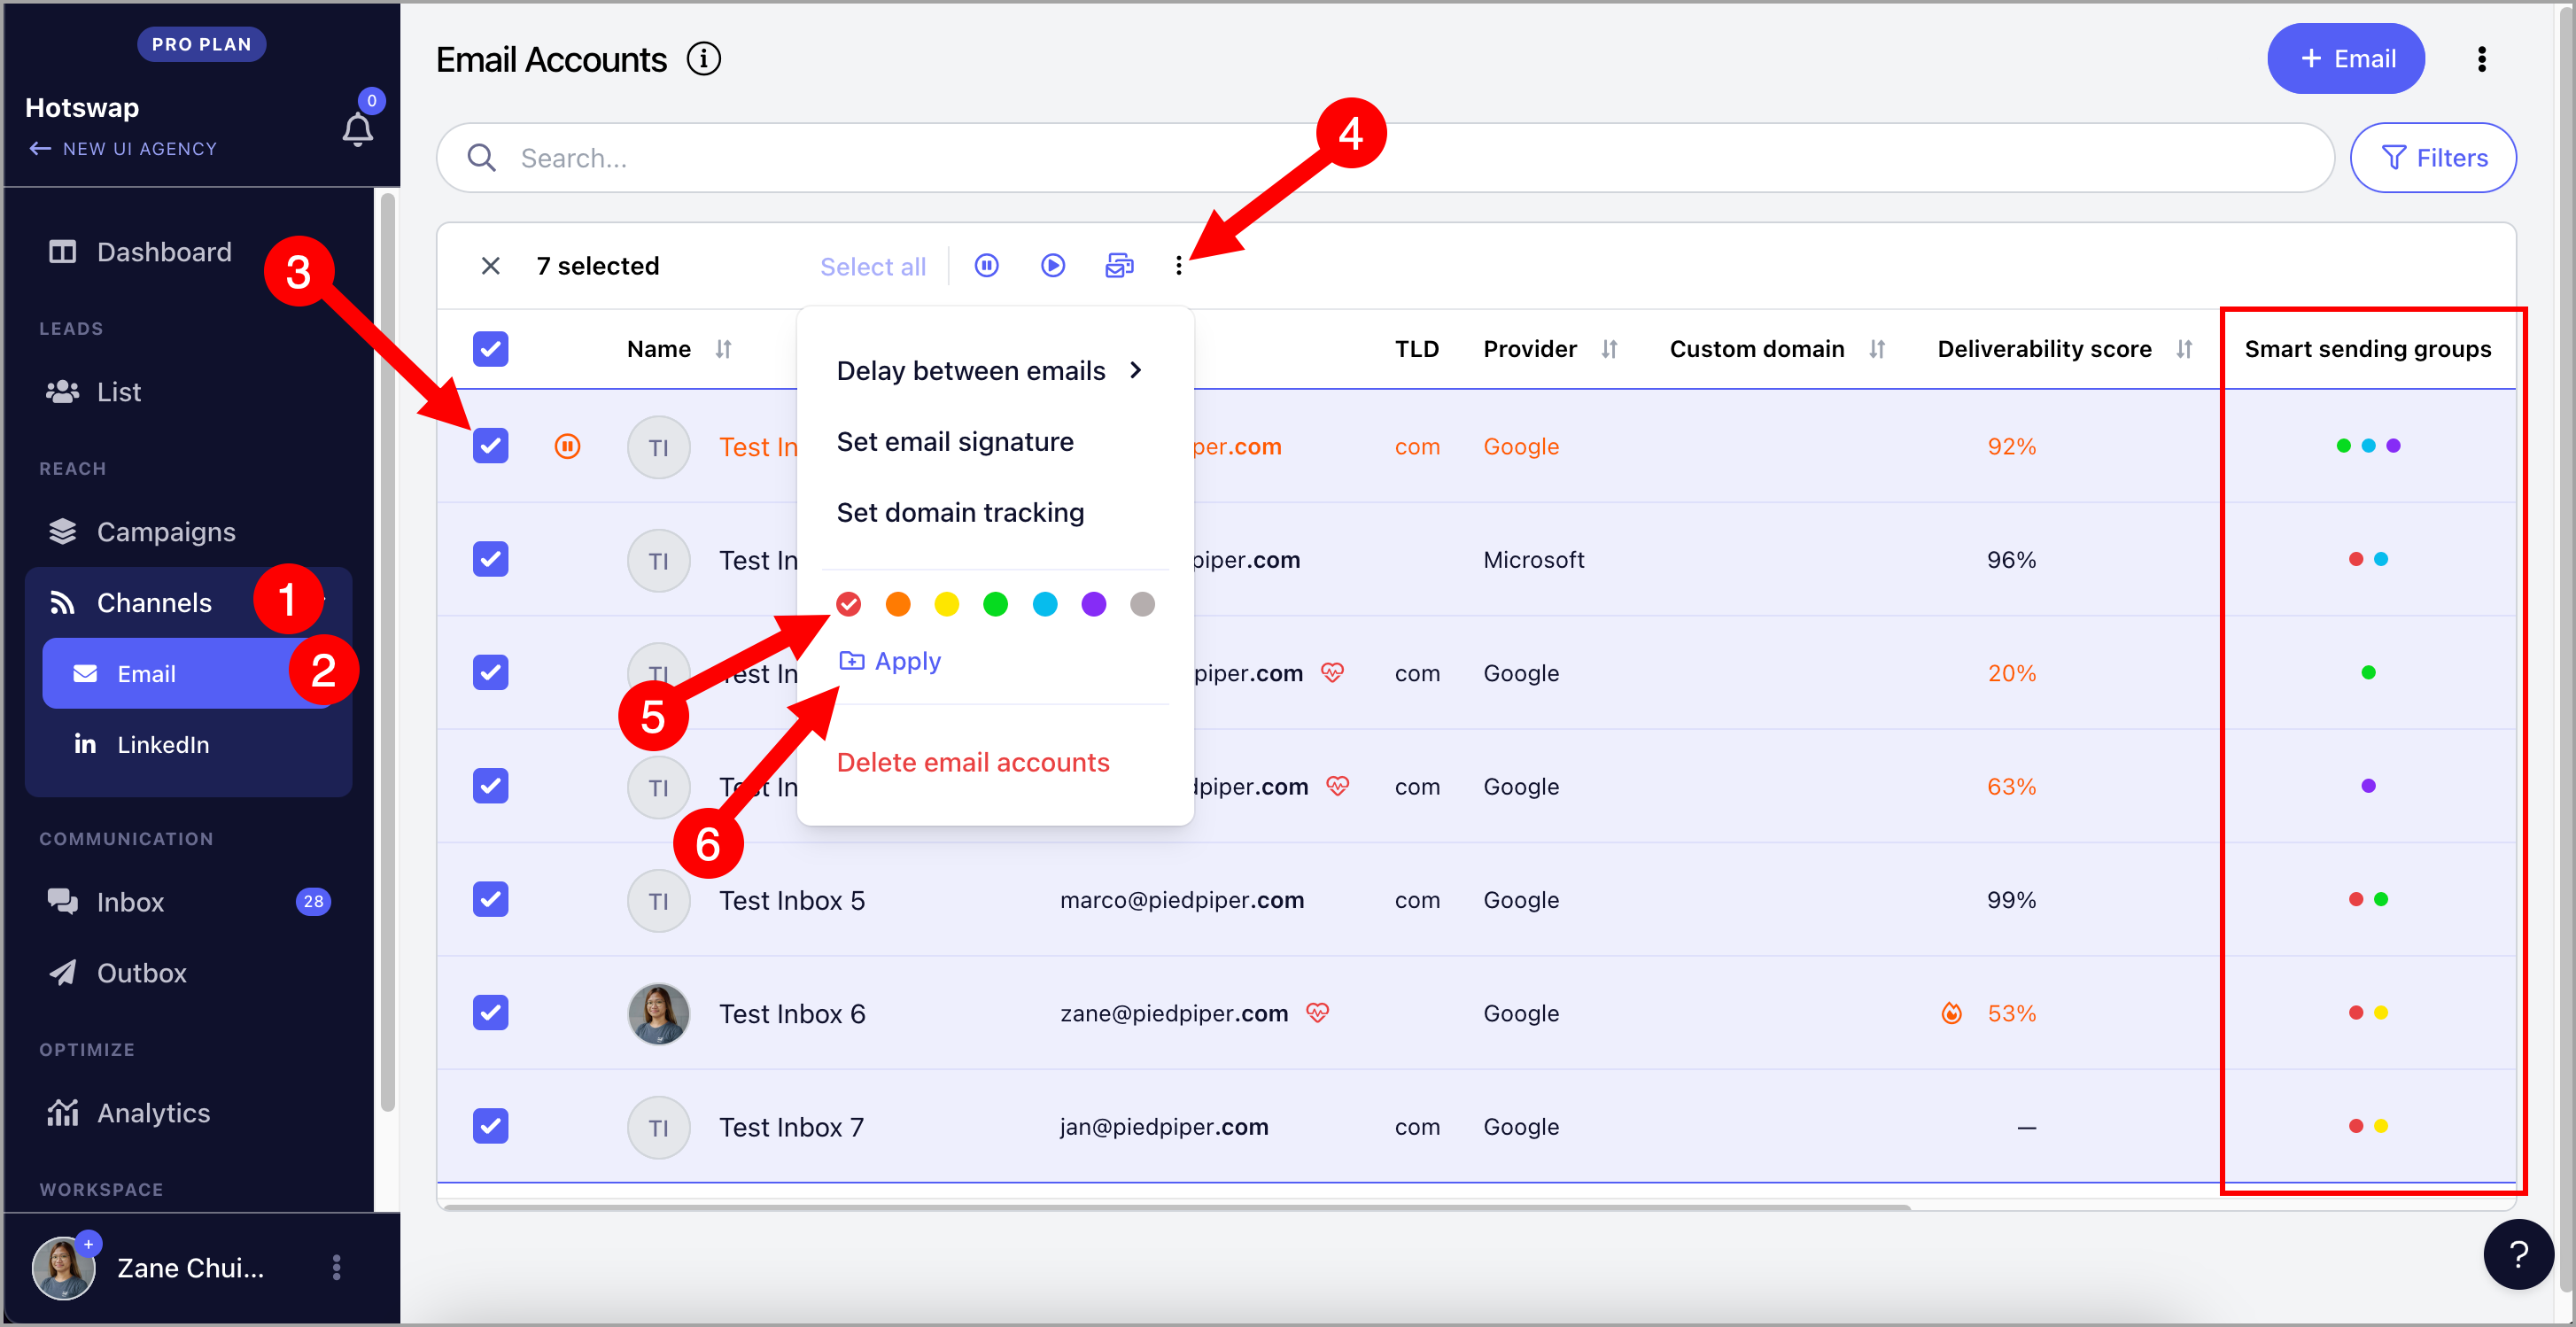Screen dimensions: 2576x1327
Task: Click the table horizontal scrollbar
Action: 1177,1208
